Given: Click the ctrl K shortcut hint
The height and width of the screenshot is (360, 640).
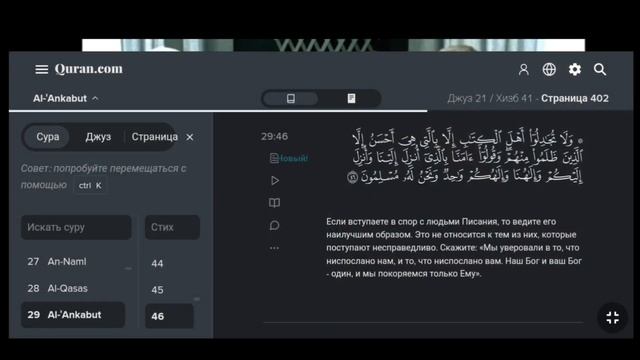Looking at the screenshot, I should click(x=90, y=185).
